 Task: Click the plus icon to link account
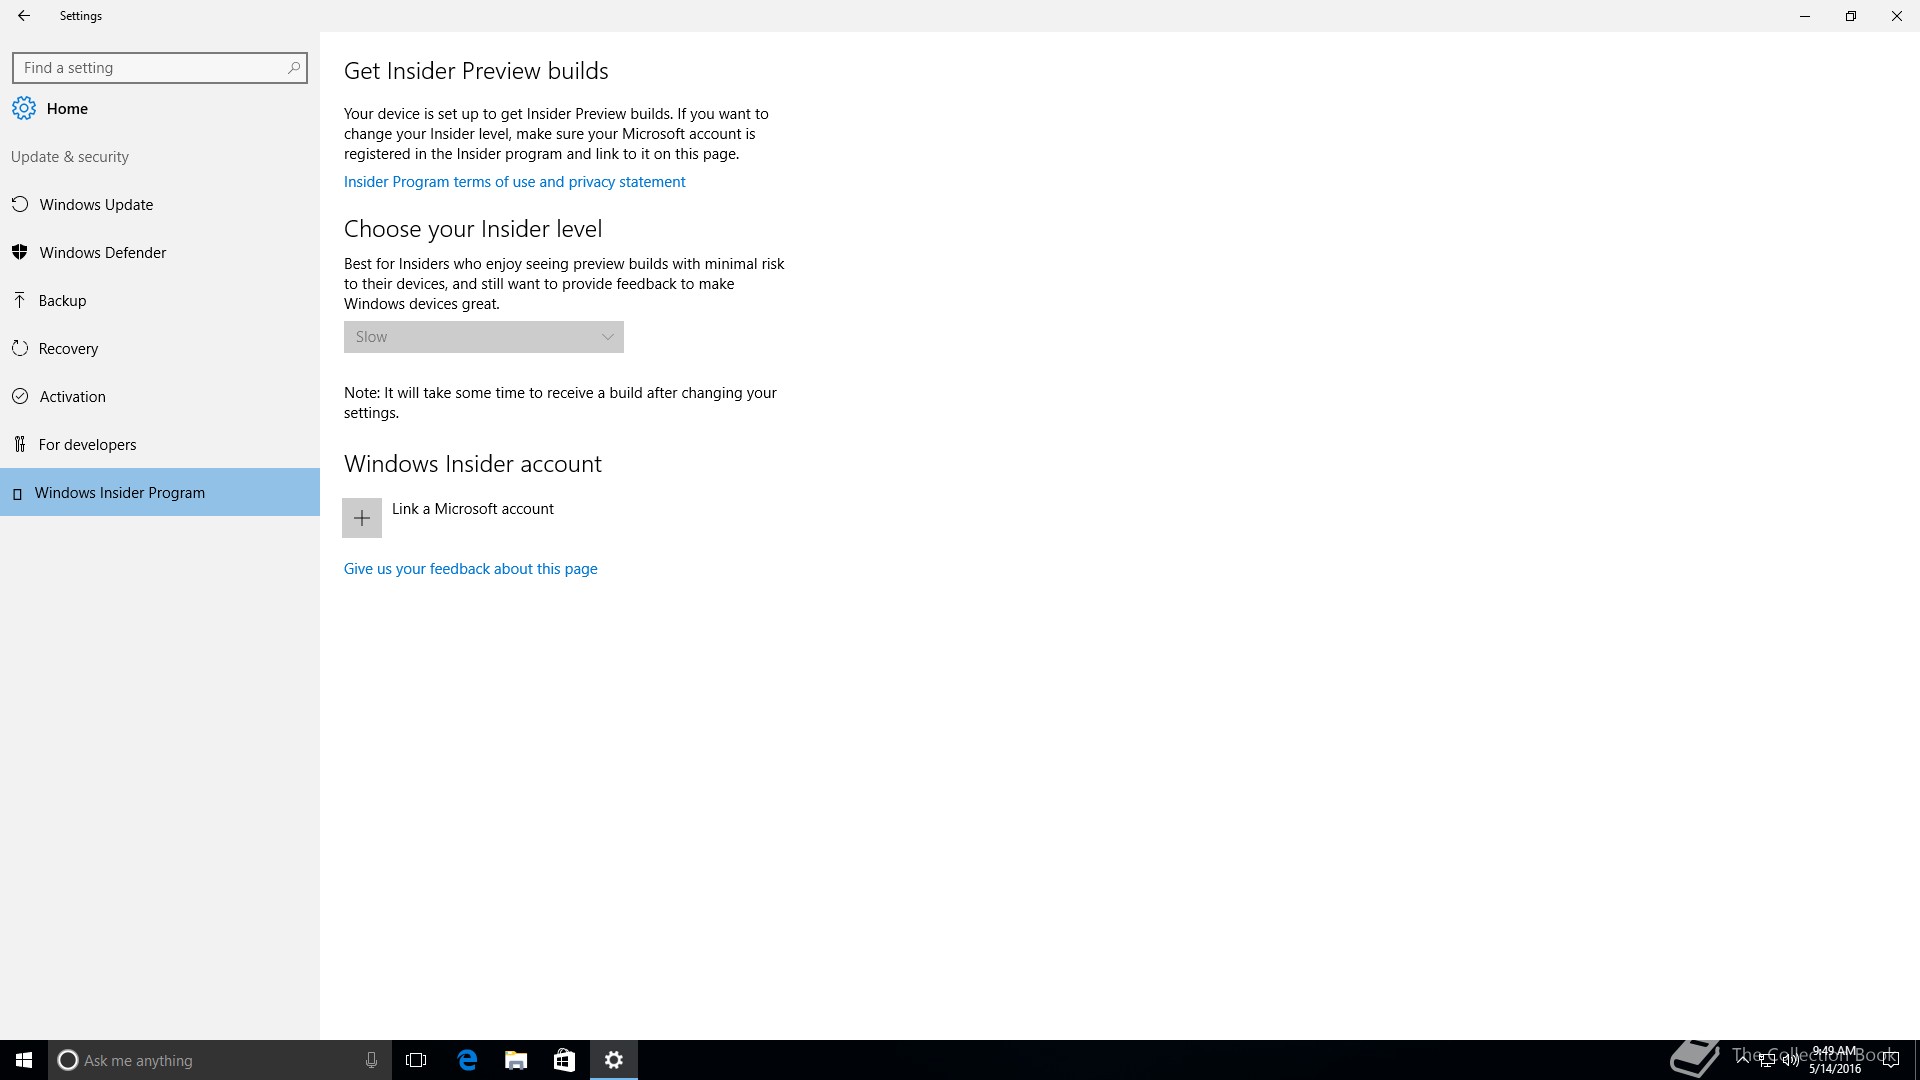click(362, 518)
